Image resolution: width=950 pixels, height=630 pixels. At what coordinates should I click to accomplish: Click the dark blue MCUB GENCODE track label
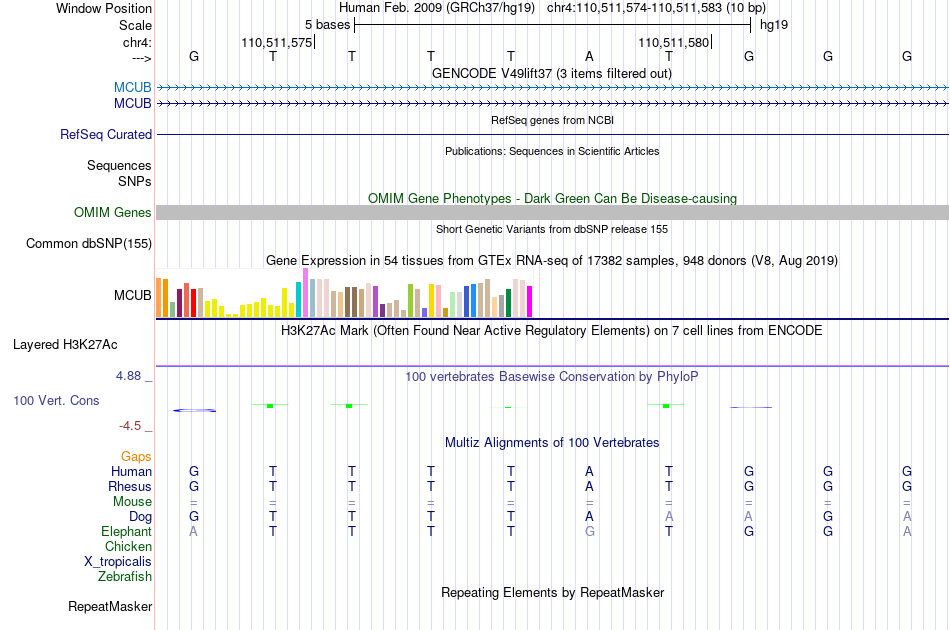[133, 104]
